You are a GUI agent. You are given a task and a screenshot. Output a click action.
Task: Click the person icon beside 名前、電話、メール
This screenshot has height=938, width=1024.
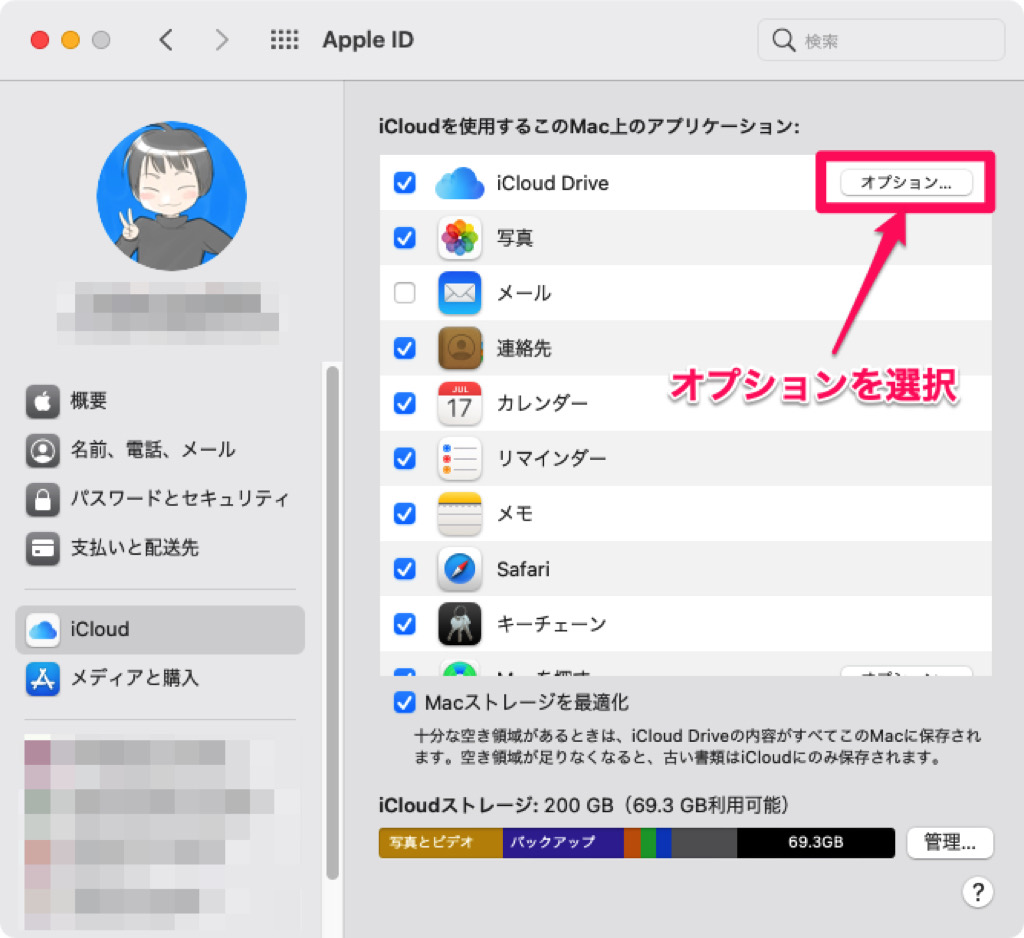pos(42,450)
